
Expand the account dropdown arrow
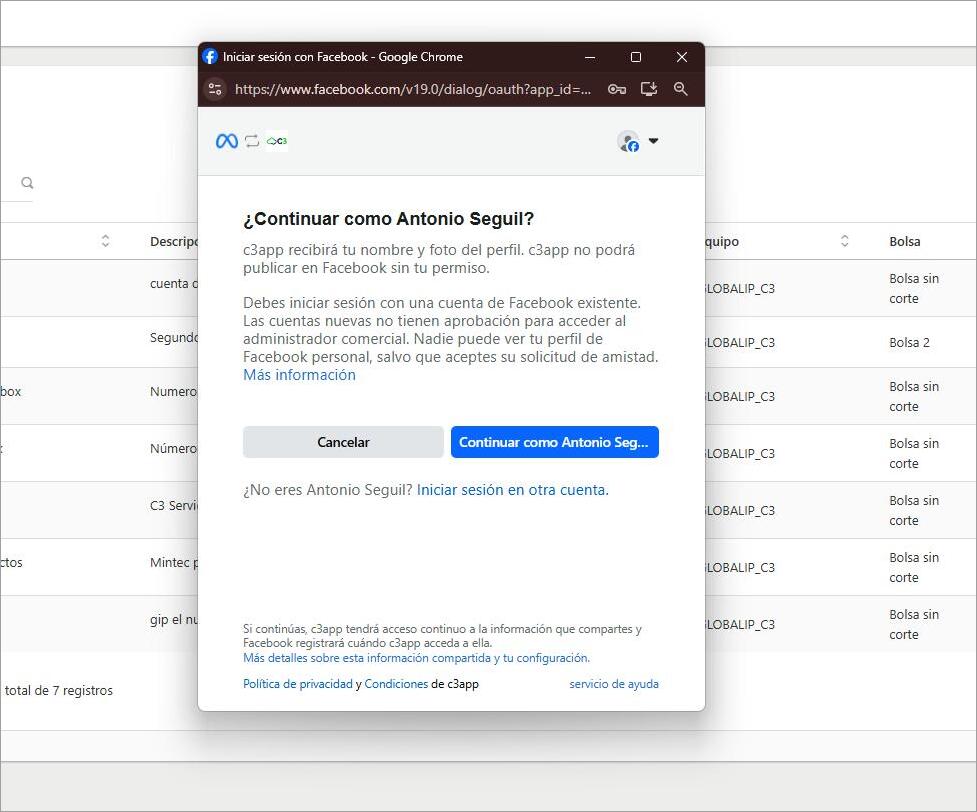point(654,141)
